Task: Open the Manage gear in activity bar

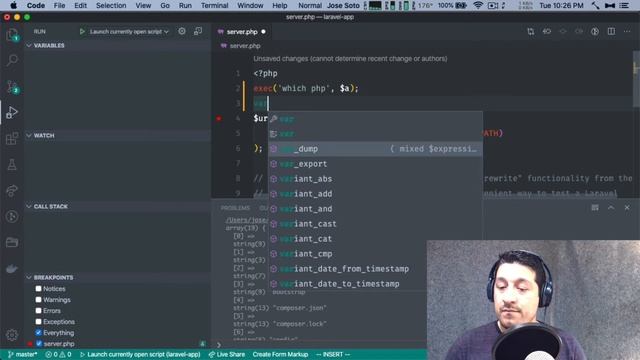Action: pyautogui.click(x=12, y=335)
